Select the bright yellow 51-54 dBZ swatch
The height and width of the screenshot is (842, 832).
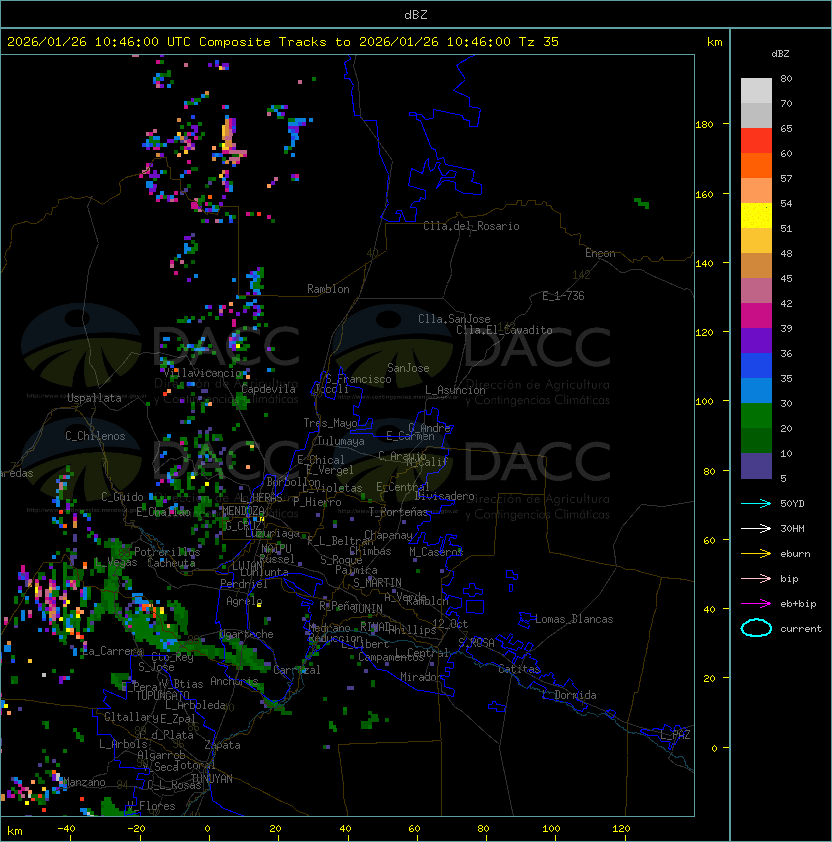(756, 215)
